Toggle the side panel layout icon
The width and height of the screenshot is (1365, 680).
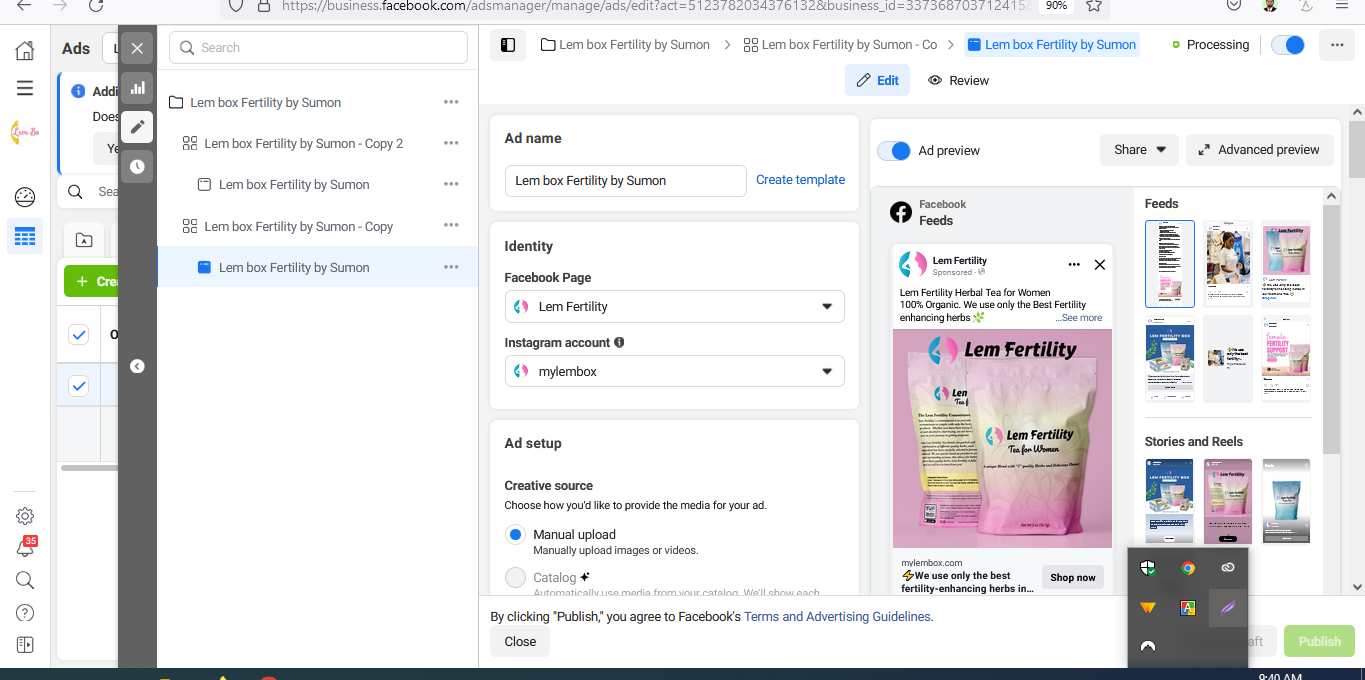pos(508,45)
